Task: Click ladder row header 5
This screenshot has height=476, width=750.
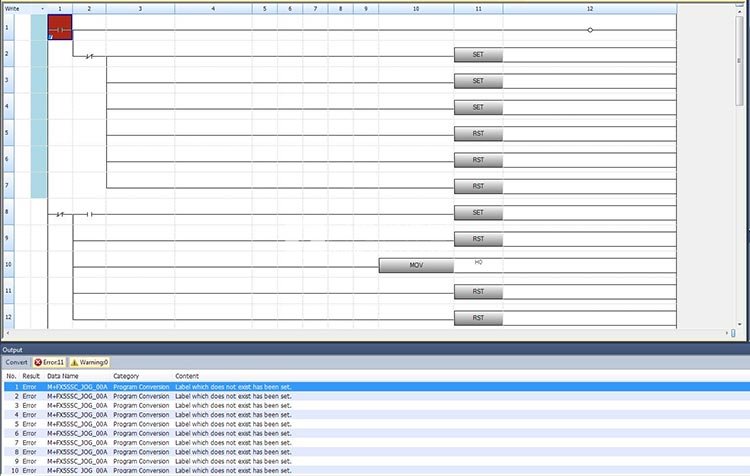Action: tap(8, 133)
